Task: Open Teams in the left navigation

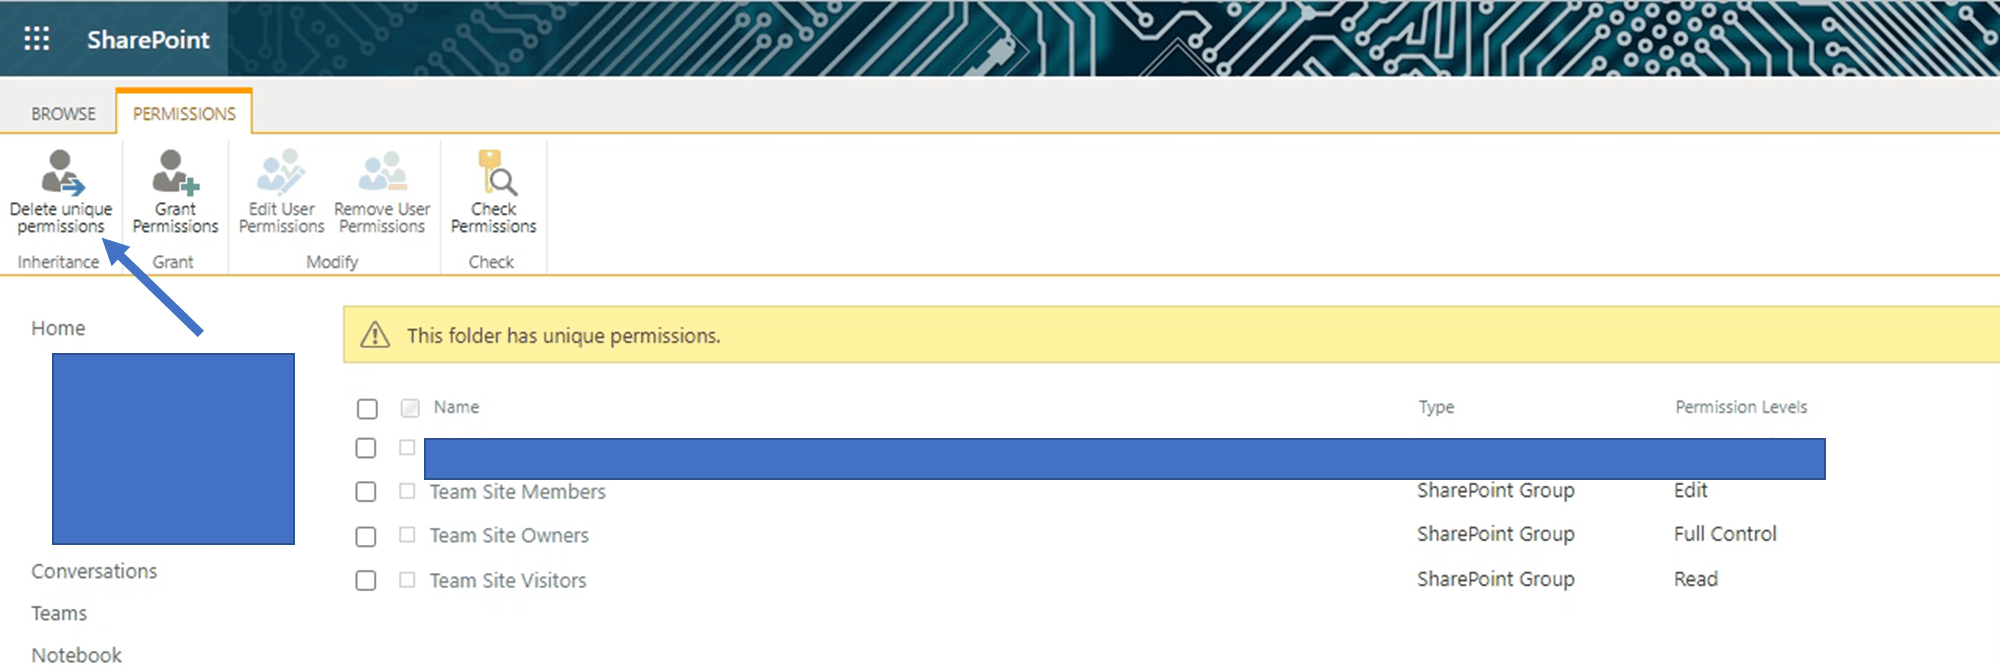Action: tap(59, 613)
